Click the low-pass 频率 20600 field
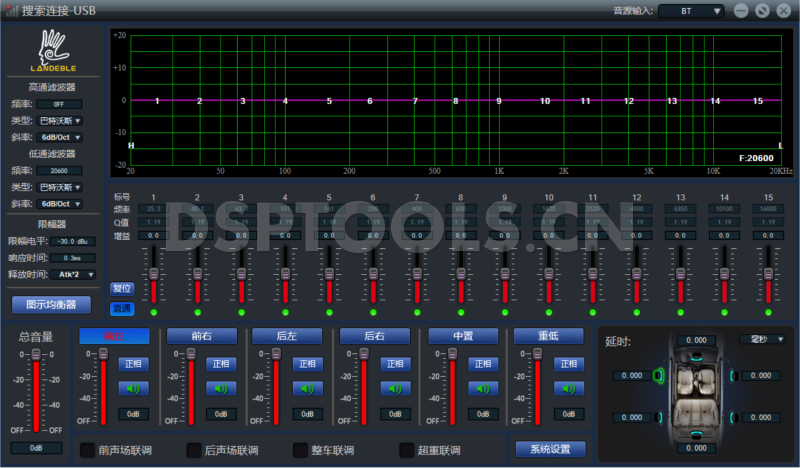The height and width of the screenshot is (468, 800). (x=59, y=171)
